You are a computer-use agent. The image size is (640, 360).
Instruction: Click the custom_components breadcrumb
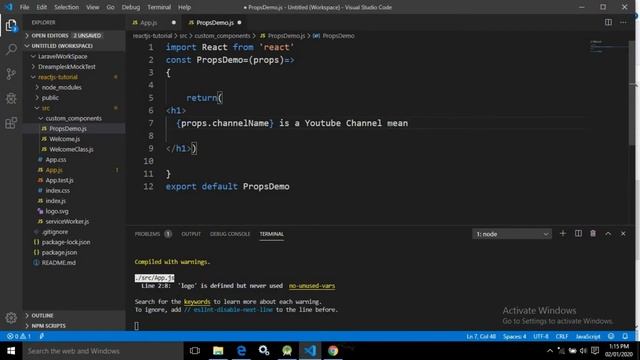[x=222, y=36]
